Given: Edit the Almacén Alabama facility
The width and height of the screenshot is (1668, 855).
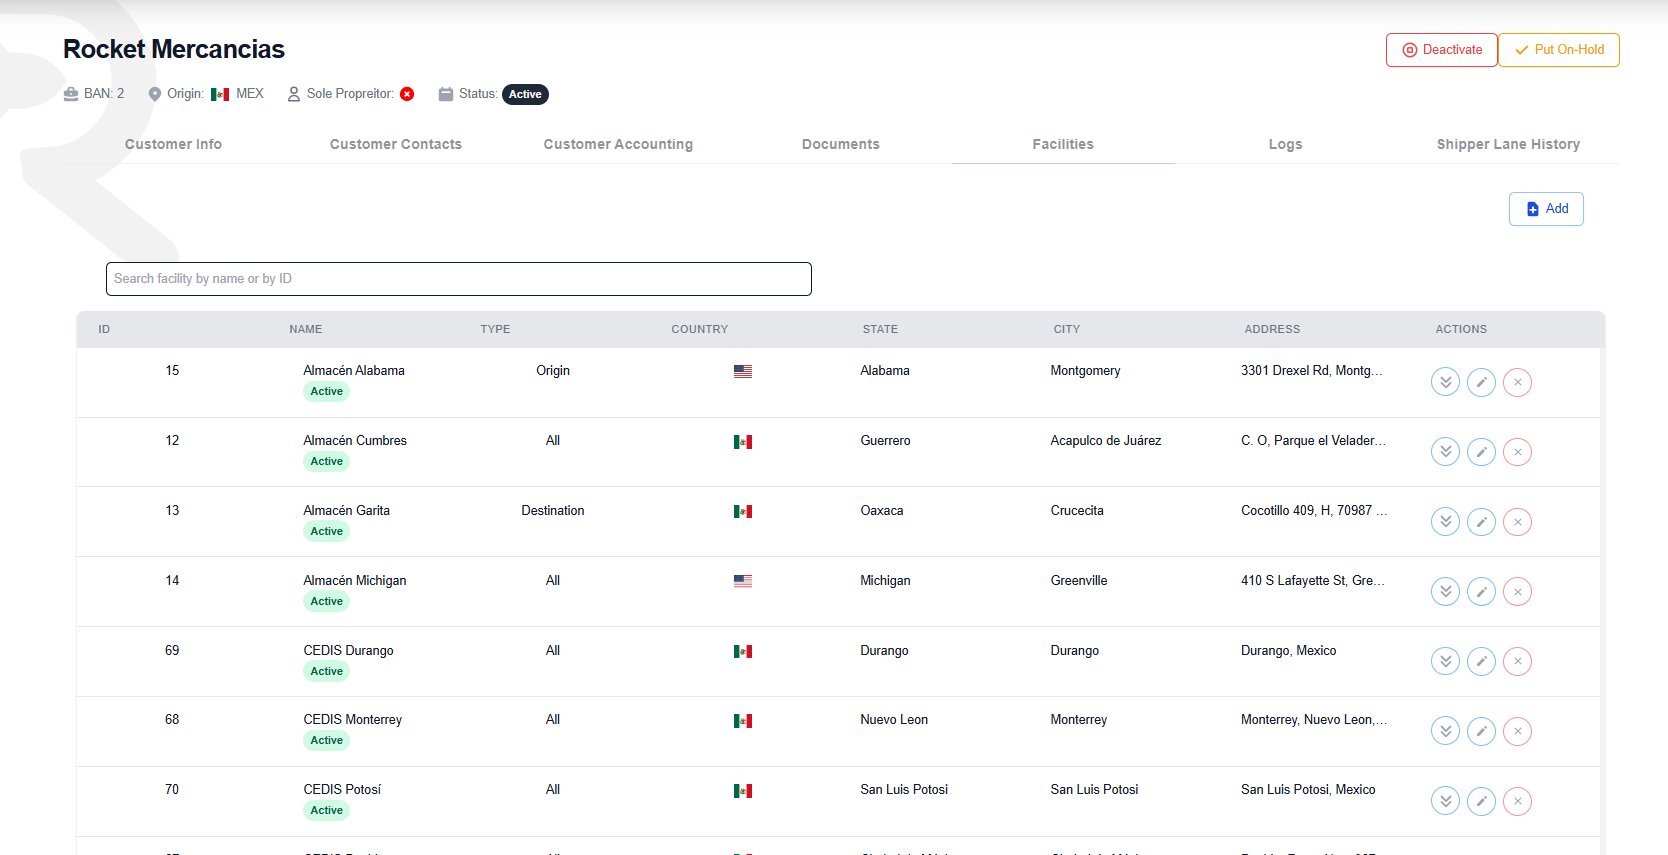Looking at the screenshot, I should click(1481, 382).
